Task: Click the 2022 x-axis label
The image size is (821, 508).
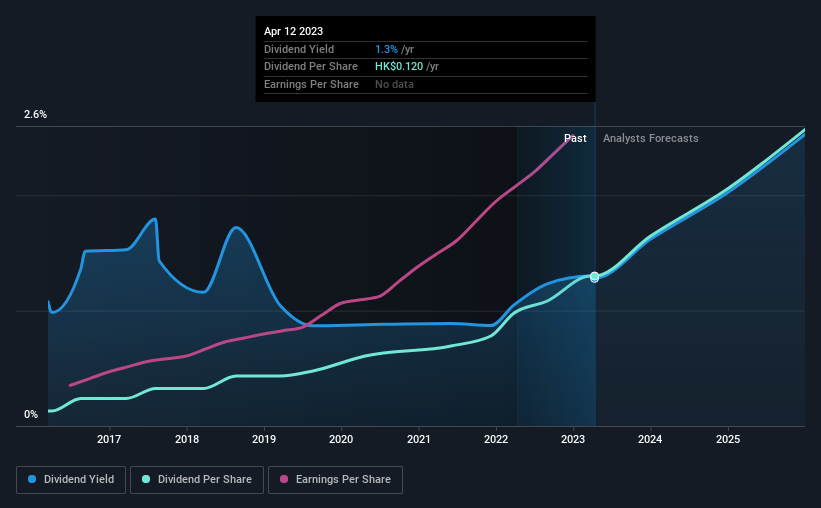Action: (x=496, y=439)
